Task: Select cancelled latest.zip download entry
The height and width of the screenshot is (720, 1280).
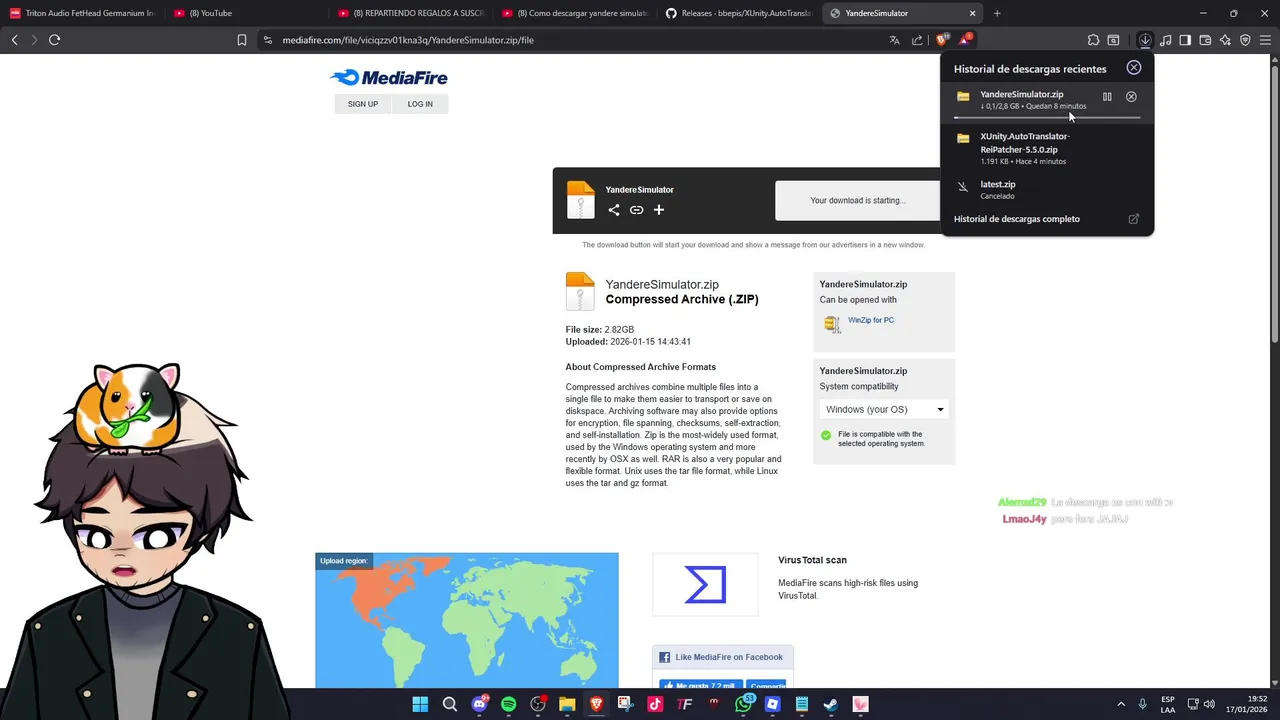Action: pyautogui.click(x=1047, y=189)
